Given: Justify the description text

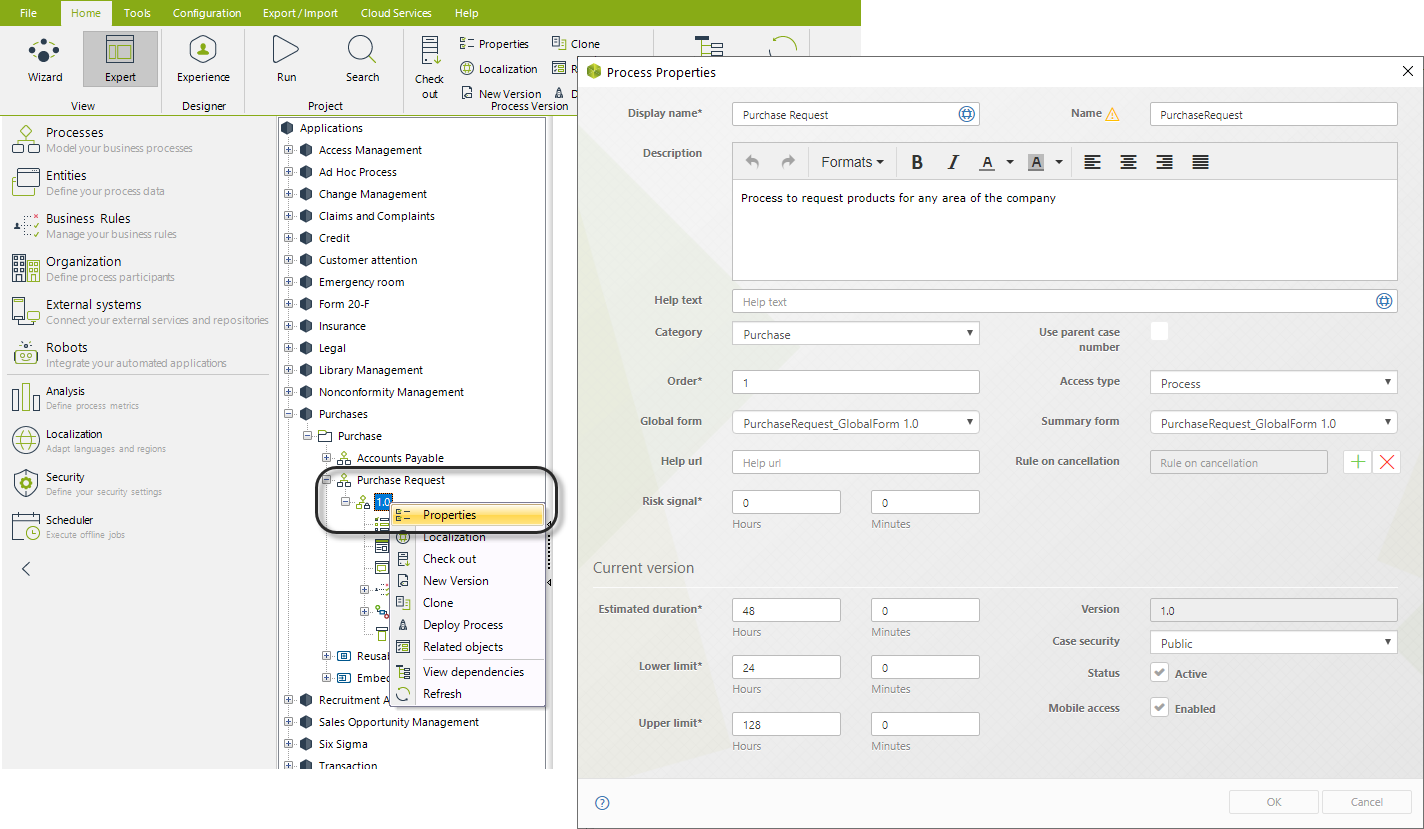Looking at the screenshot, I should 1200,162.
